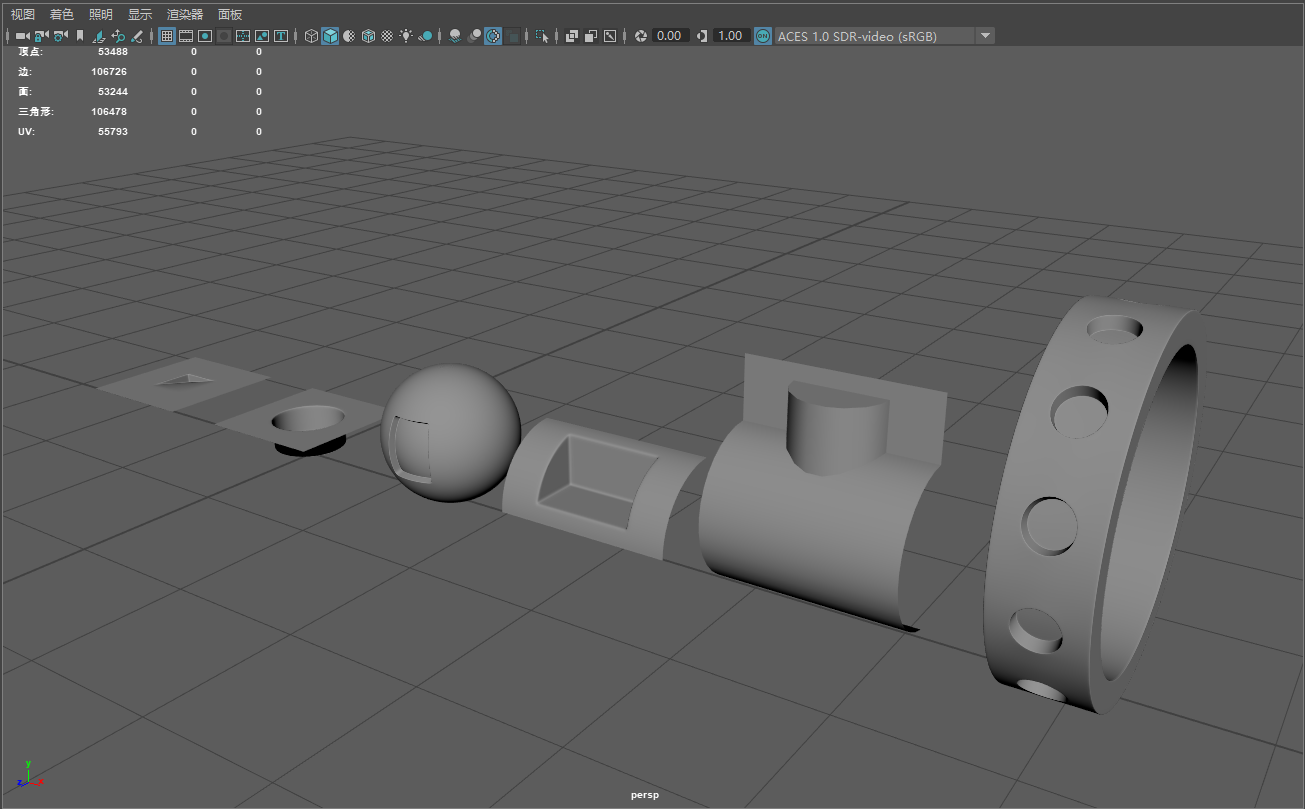This screenshot has width=1305, height=809.
Task: Select the half-cylinder with protruding peg
Action: tap(822, 490)
